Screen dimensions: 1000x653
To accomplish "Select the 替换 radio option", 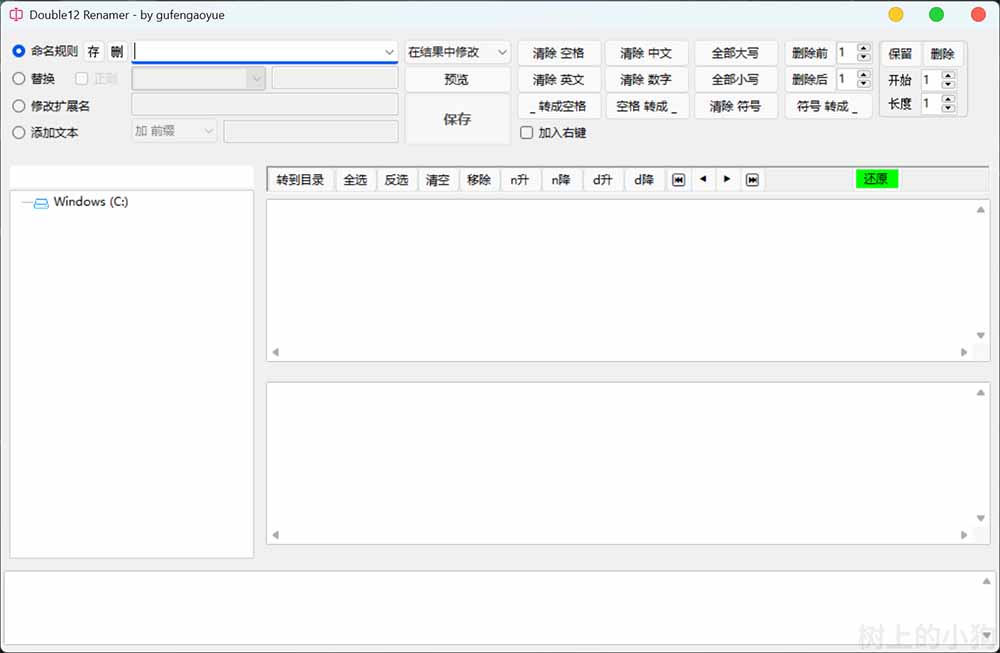I will coord(19,79).
